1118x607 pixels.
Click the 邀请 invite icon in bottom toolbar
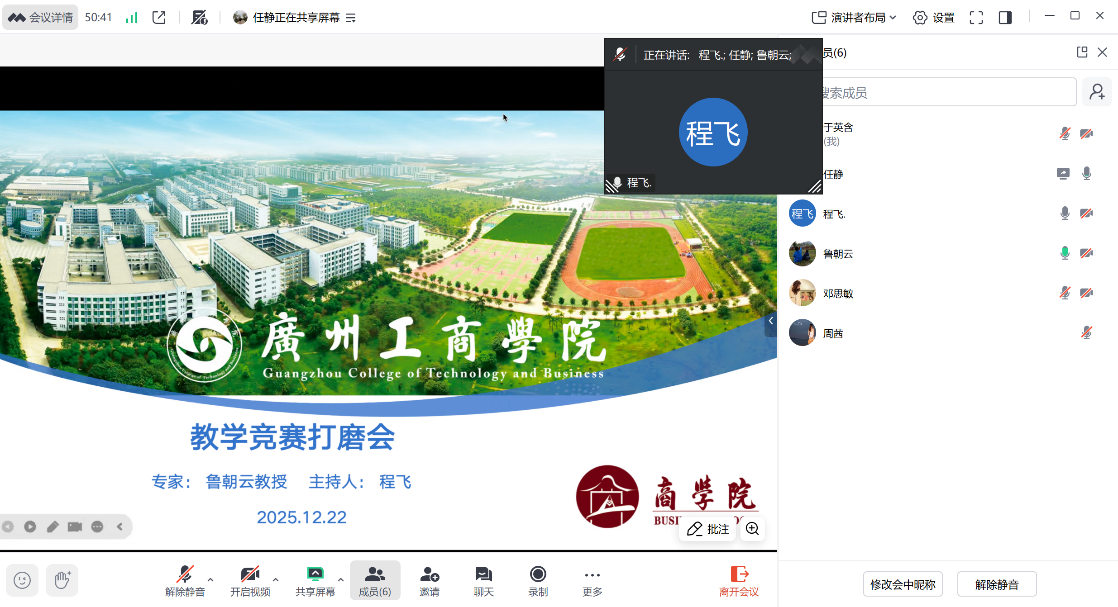(x=429, y=579)
